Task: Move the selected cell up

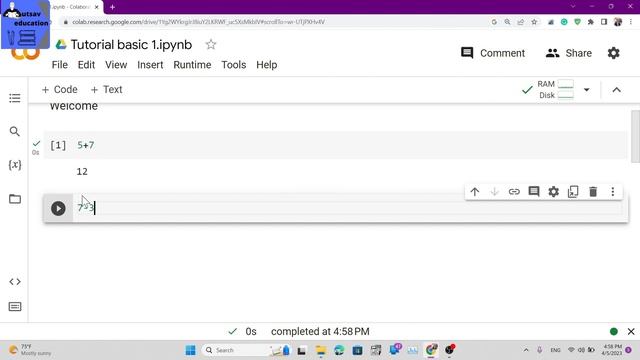Action: [x=475, y=191]
